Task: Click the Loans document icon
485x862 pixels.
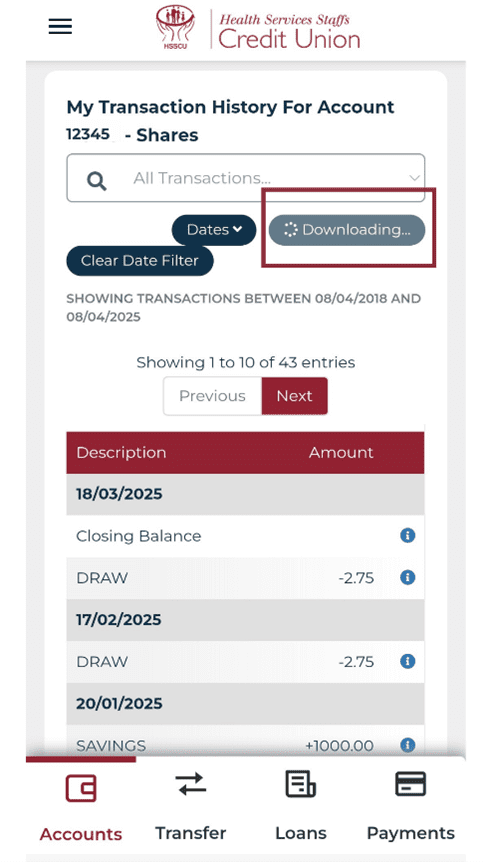Action: click(x=300, y=784)
